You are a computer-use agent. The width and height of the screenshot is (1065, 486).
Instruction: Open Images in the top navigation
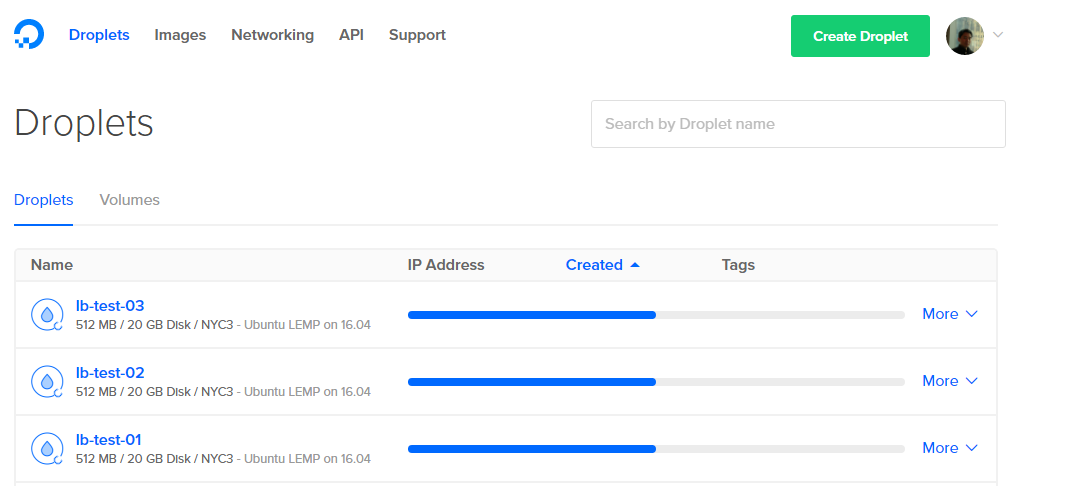[x=180, y=35]
